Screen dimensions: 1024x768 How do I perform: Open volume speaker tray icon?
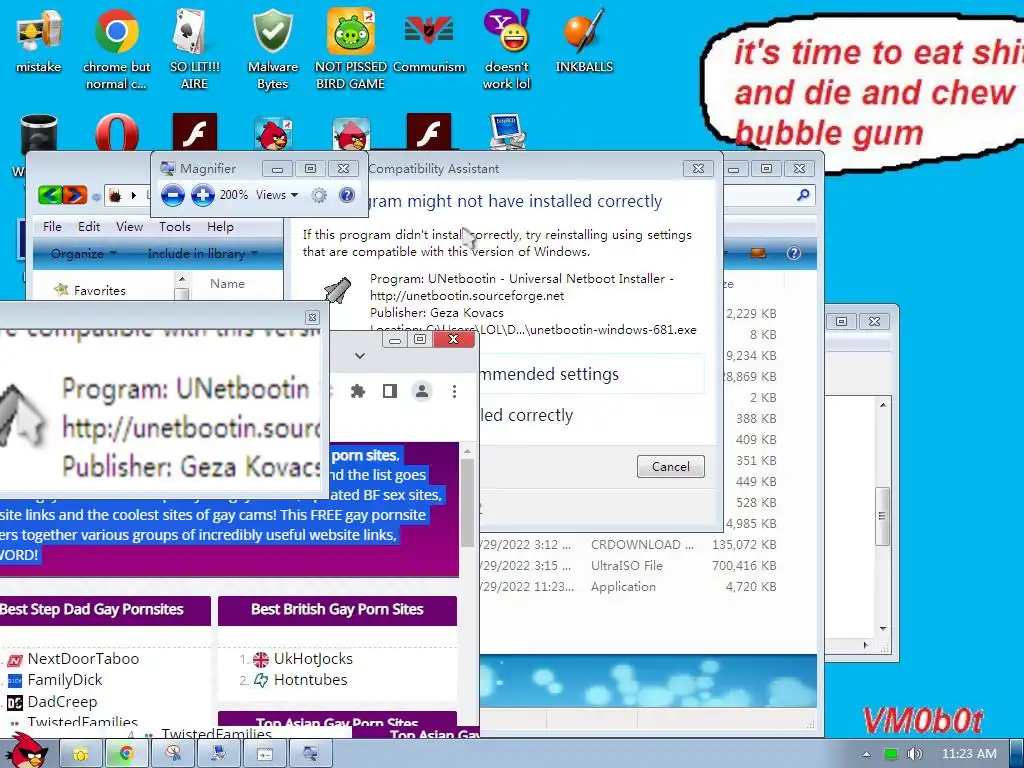(x=914, y=754)
